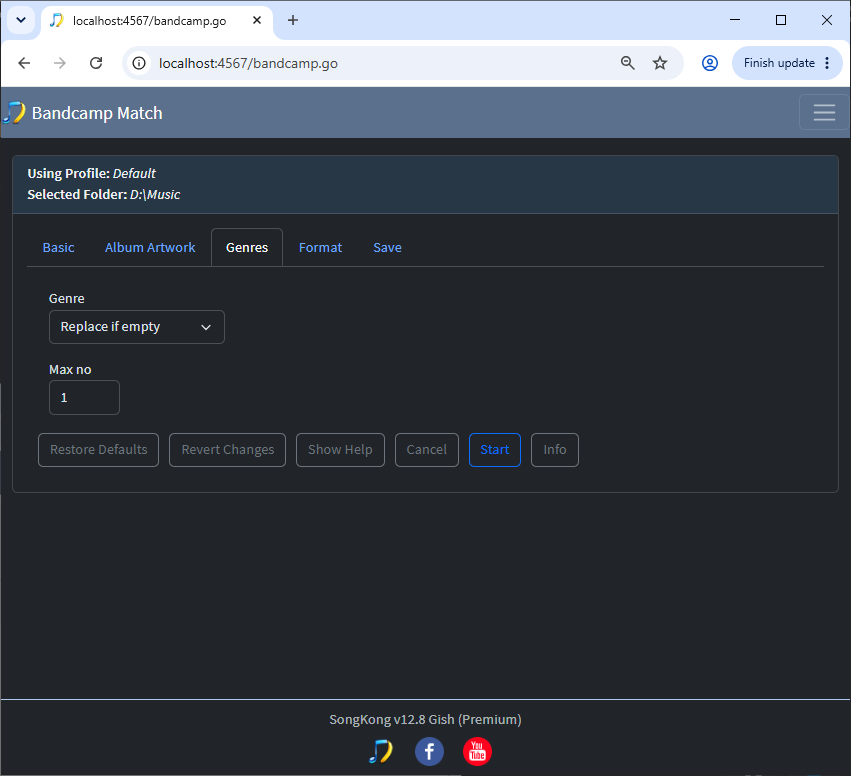Minimize the browser window
851x776 pixels.
point(735,20)
